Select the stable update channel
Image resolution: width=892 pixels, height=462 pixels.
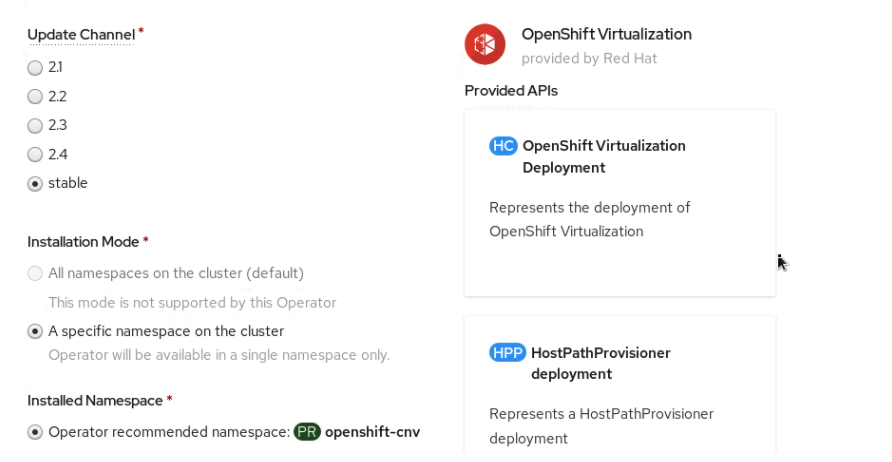[x=35, y=184]
